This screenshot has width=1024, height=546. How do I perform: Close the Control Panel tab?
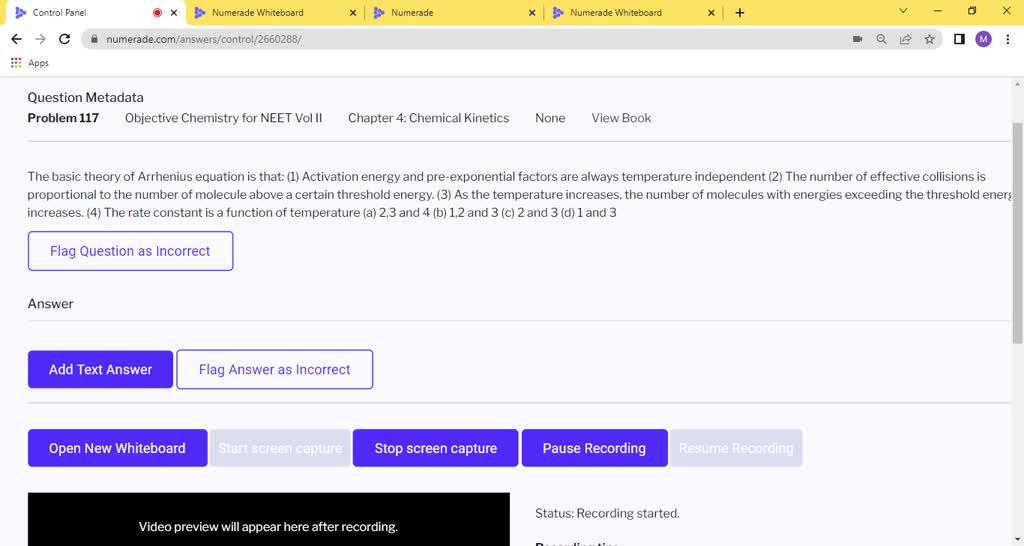point(174,13)
